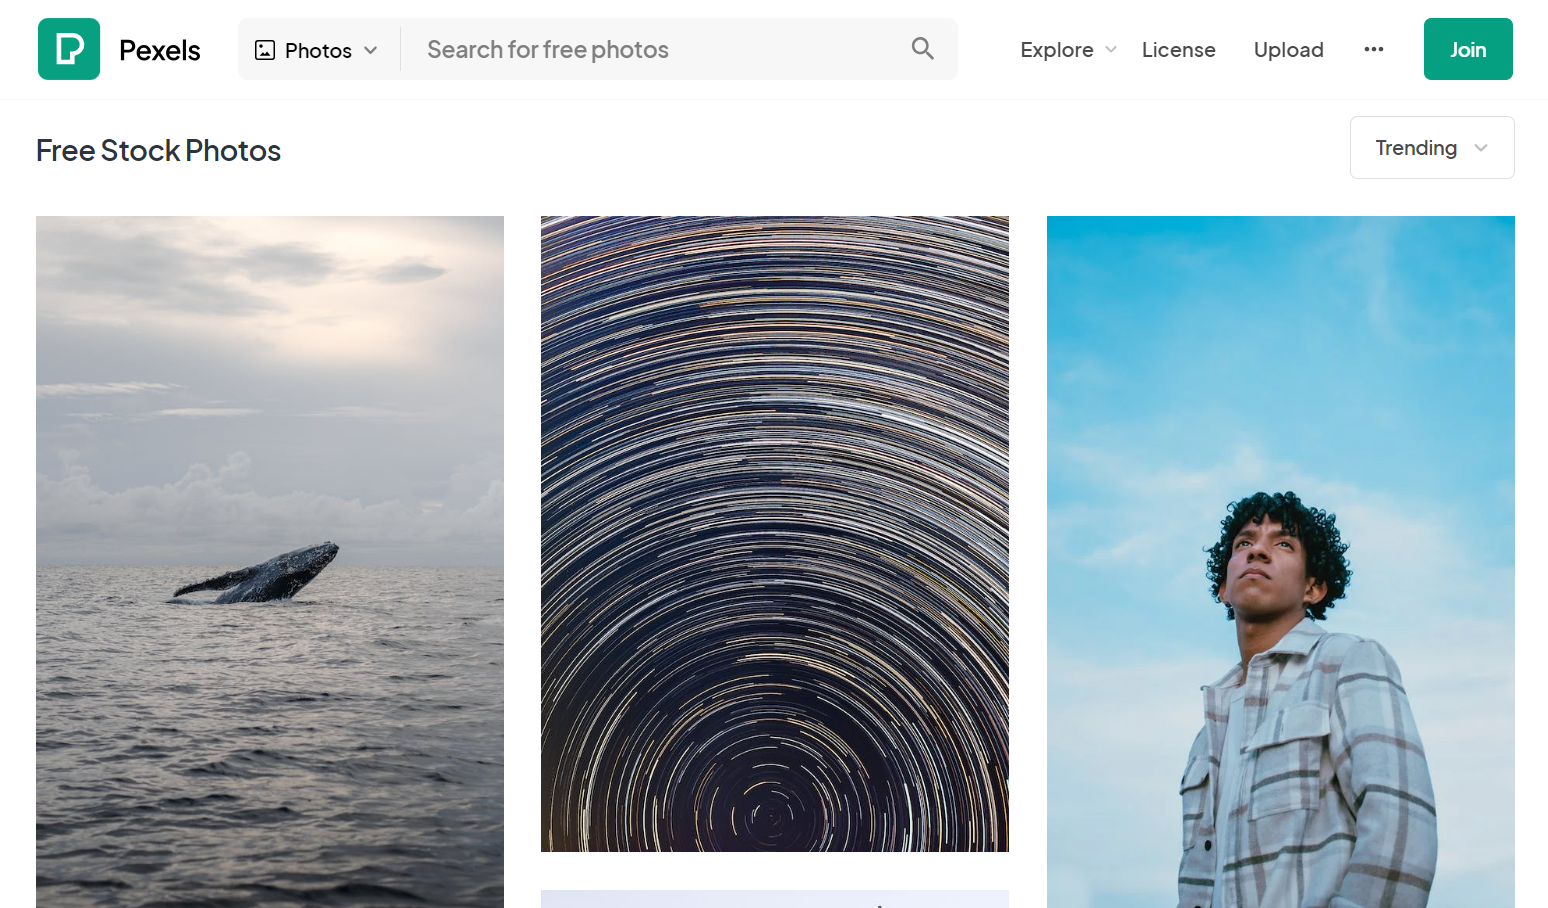The height and width of the screenshot is (908, 1548).
Task: Open the Trending sort dropdown
Action: pyautogui.click(x=1416, y=148)
